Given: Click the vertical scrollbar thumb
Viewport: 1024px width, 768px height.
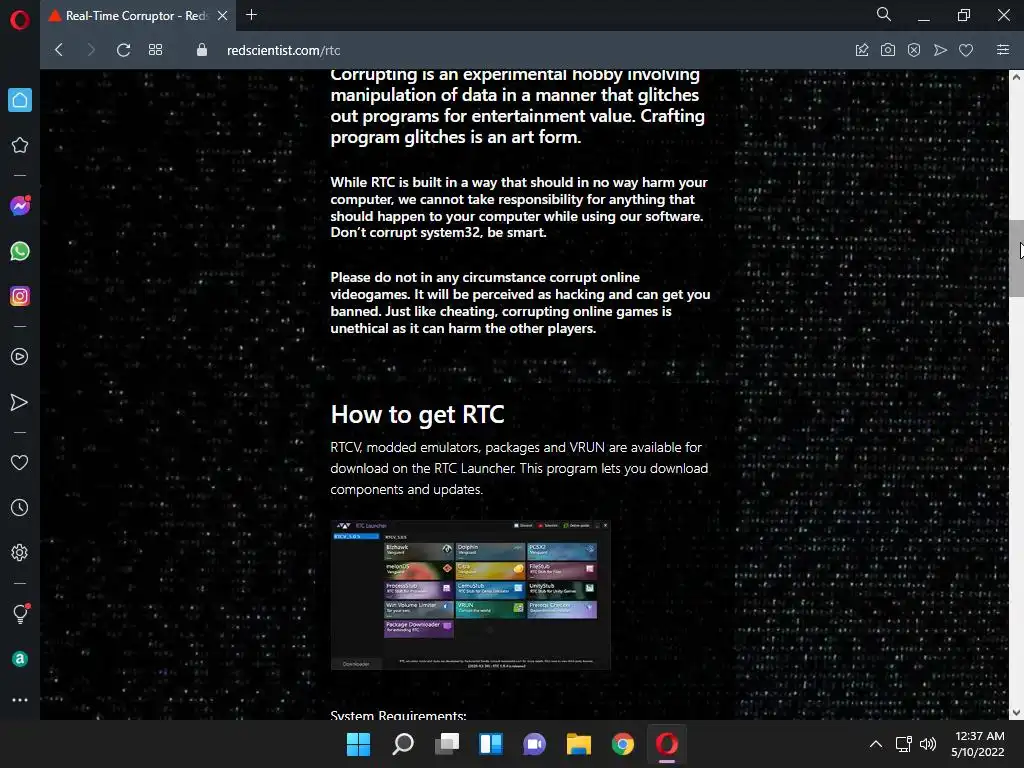Looking at the screenshot, I should click(x=1016, y=259).
